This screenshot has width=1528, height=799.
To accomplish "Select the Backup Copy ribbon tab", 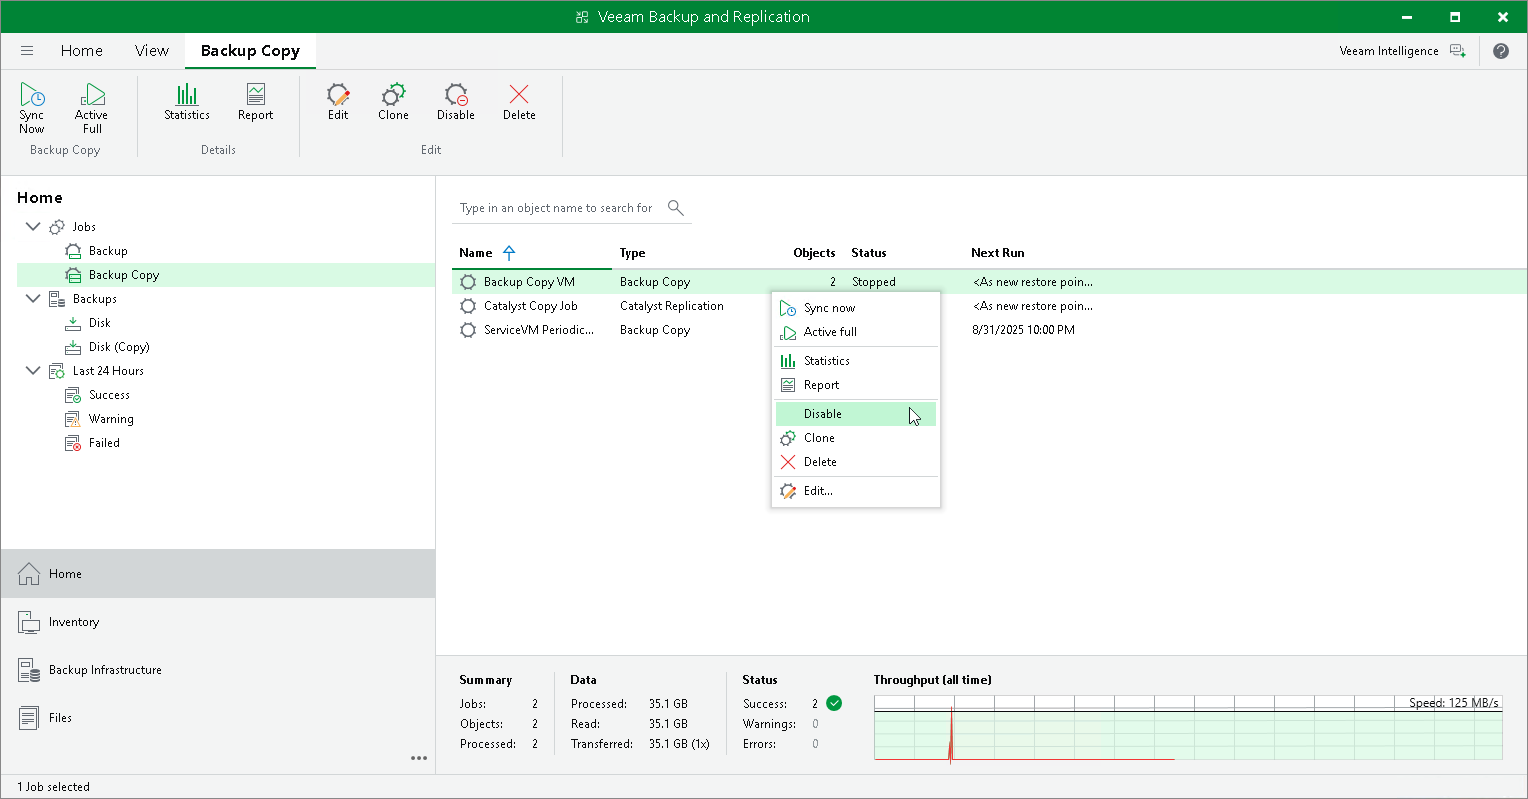I will (250, 51).
